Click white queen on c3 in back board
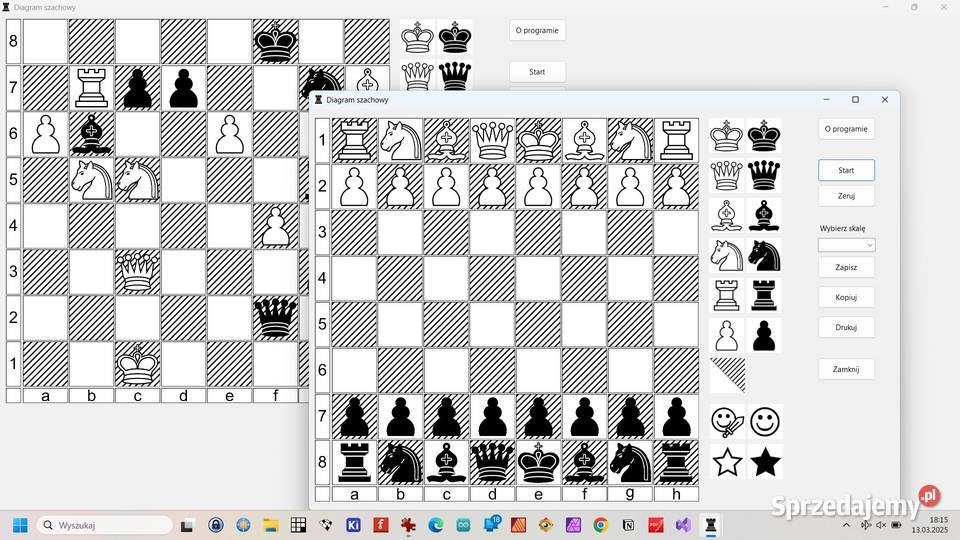Screen dimensions: 960x540 click(138, 272)
